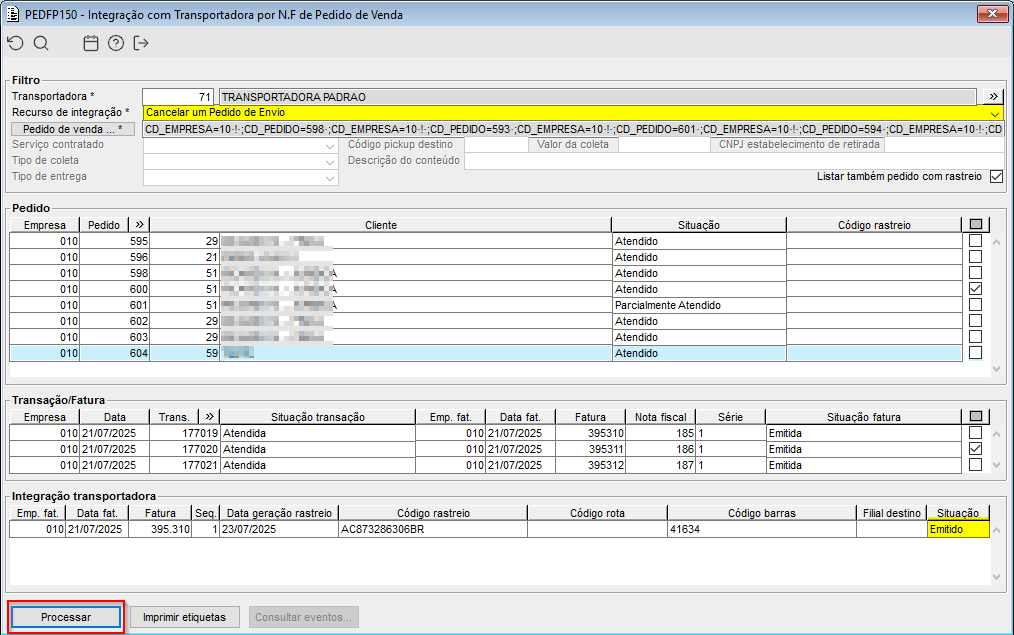Open the Recurso de integração dropdown

coord(994,113)
